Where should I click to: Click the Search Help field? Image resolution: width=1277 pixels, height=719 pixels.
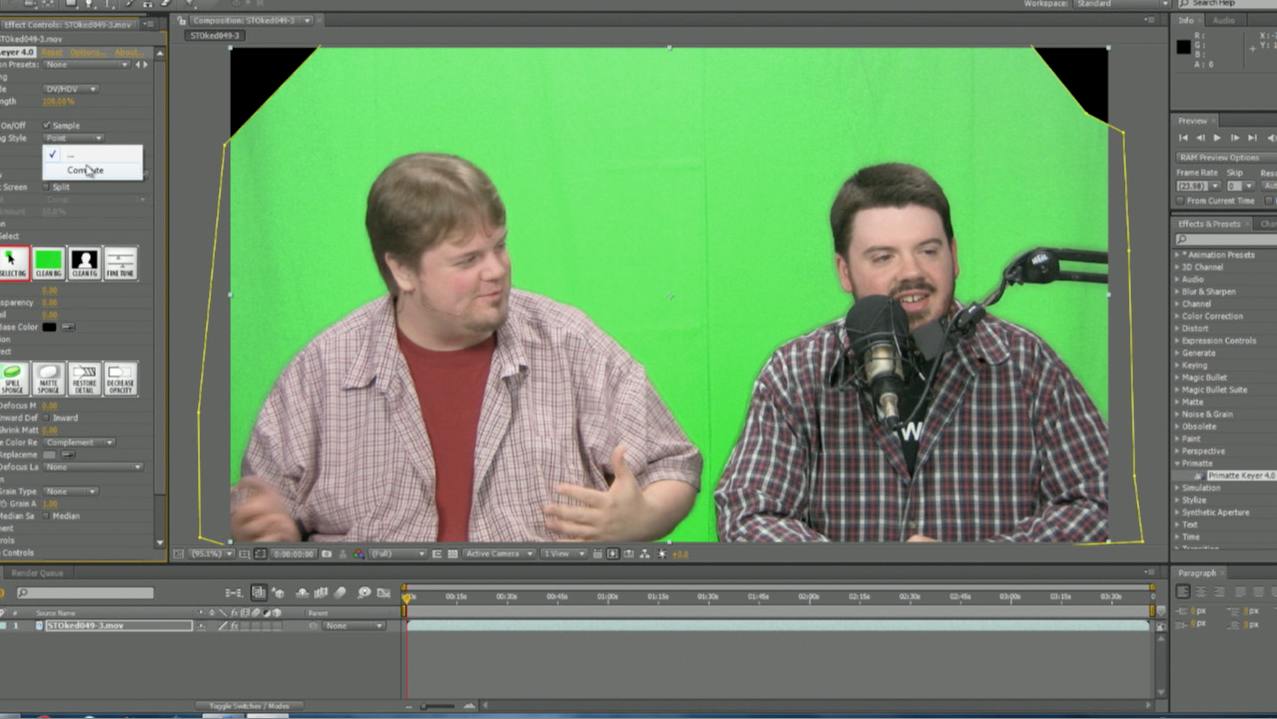(1226, 5)
